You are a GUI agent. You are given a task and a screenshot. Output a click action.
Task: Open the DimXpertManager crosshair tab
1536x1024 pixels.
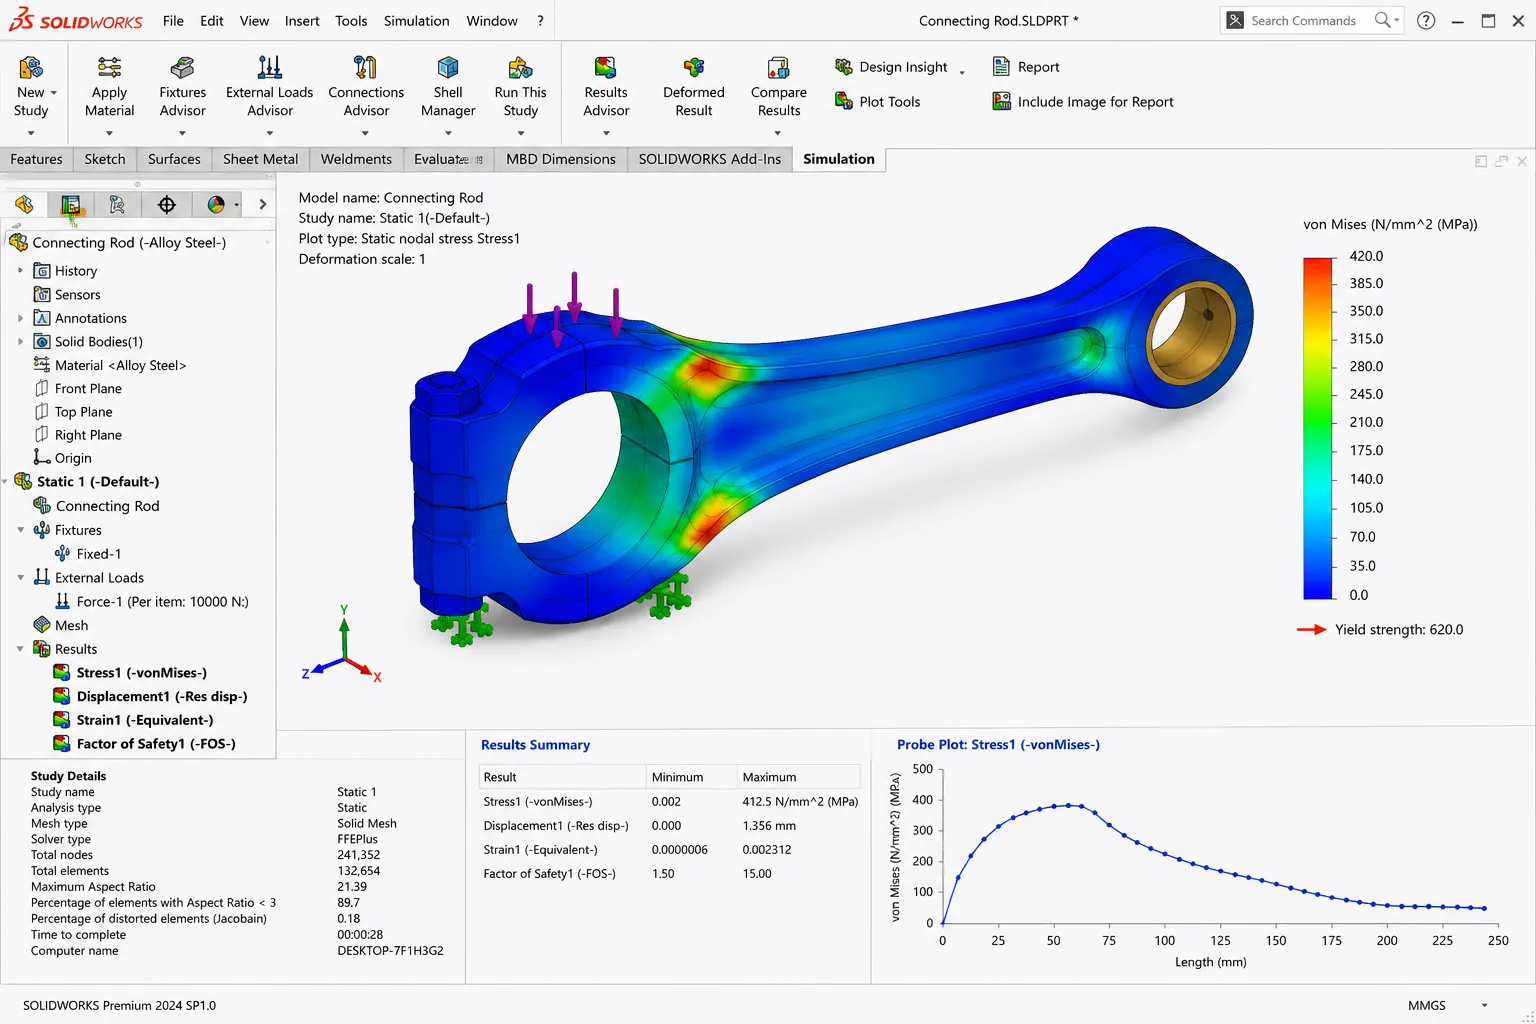click(x=167, y=204)
